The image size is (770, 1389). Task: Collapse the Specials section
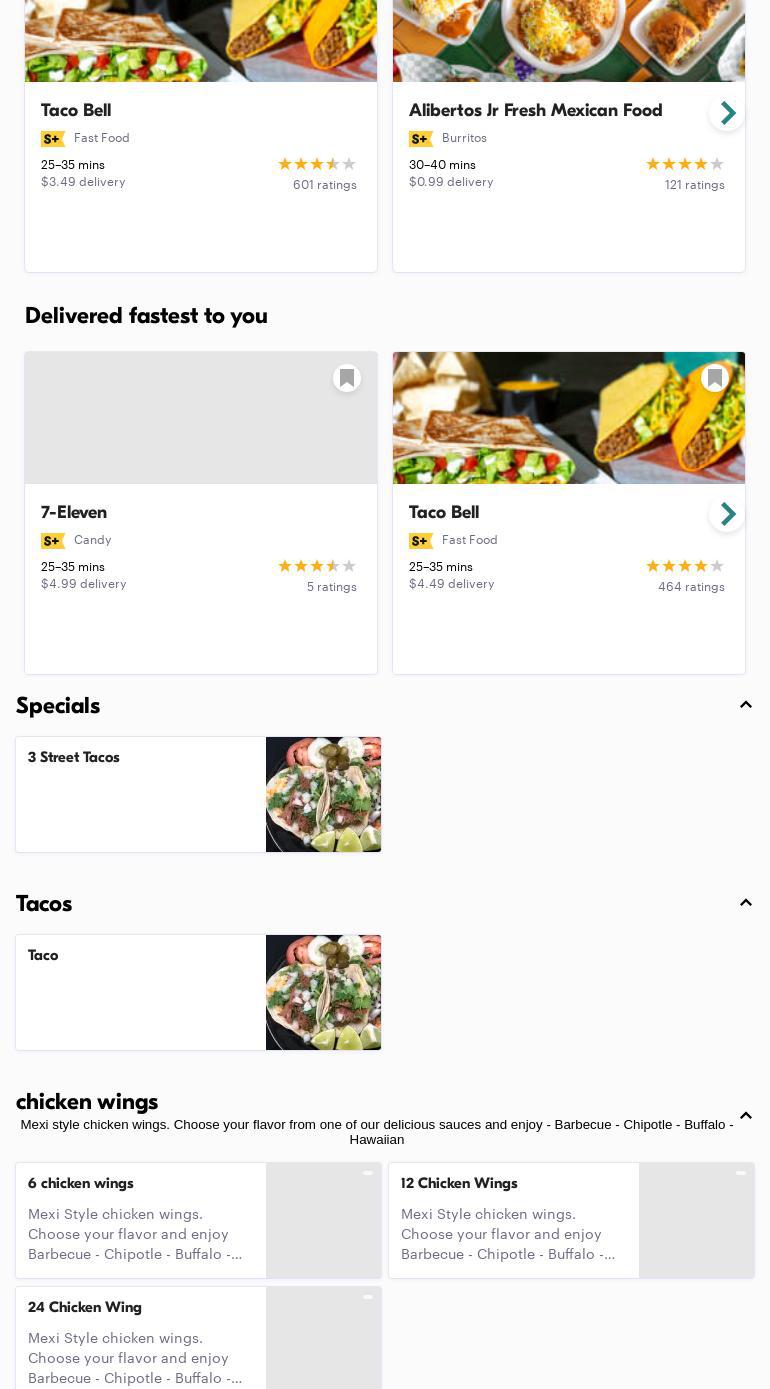746,705
